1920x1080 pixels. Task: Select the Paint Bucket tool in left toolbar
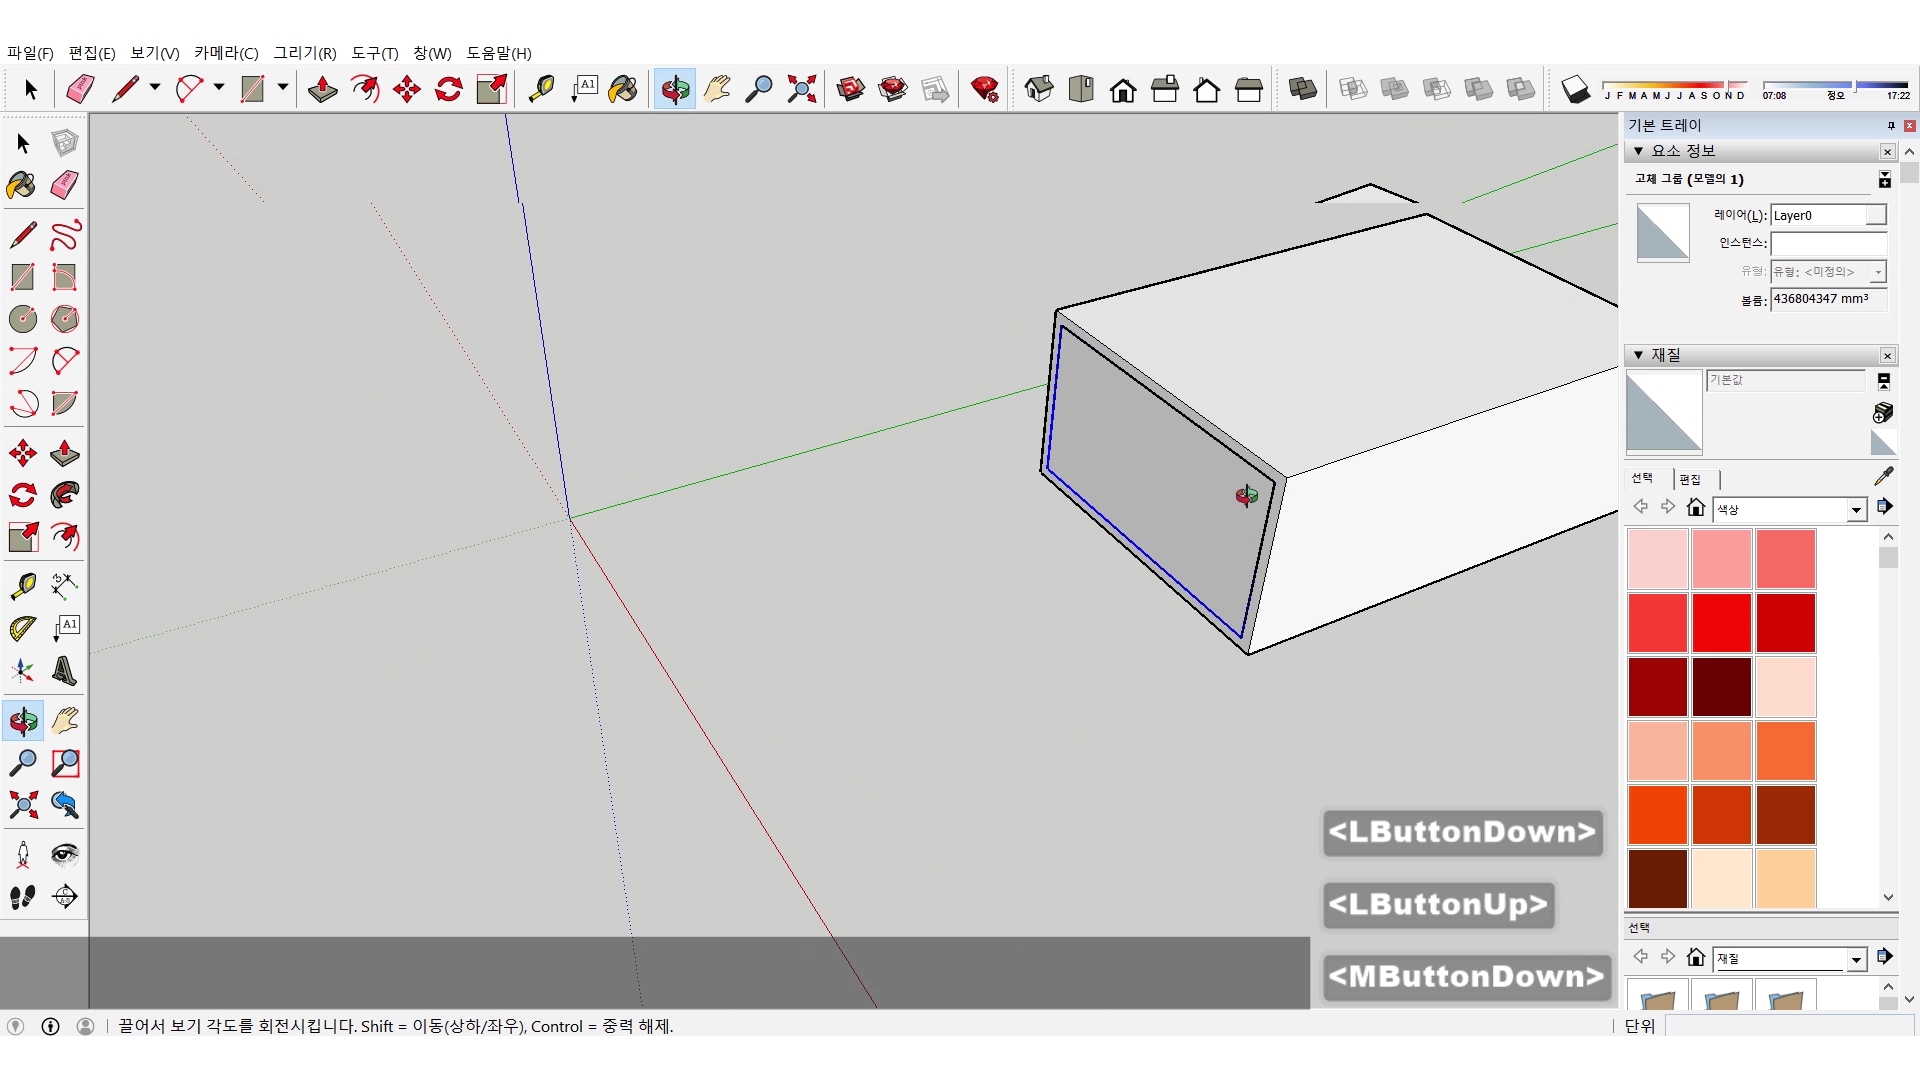click(x=22, y=185)
